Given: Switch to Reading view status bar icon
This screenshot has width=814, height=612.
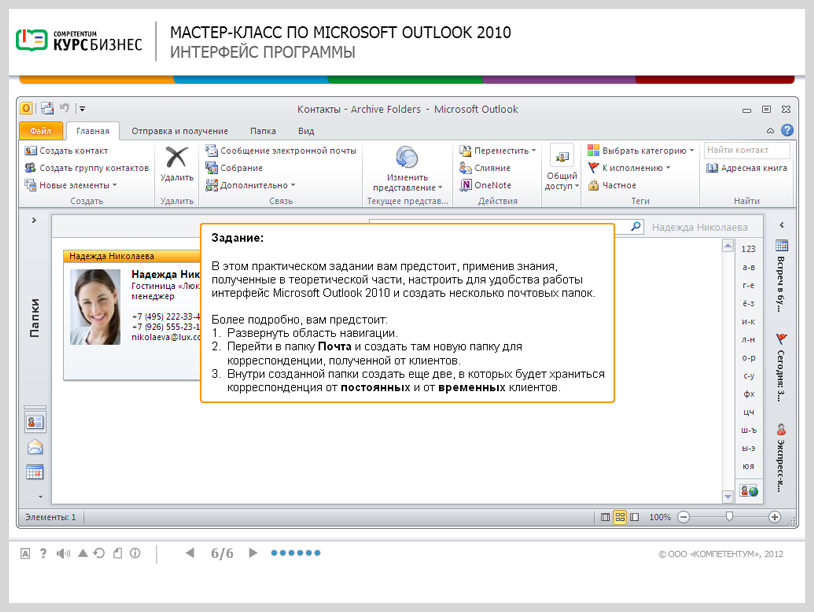Looking at the screenshot, I should (634, 517).
